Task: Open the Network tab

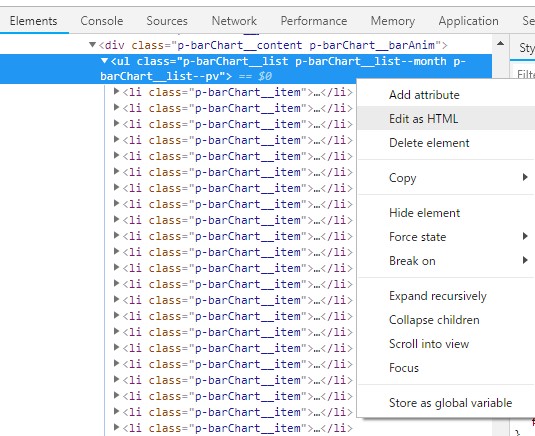Action: (x=234, y=21)
